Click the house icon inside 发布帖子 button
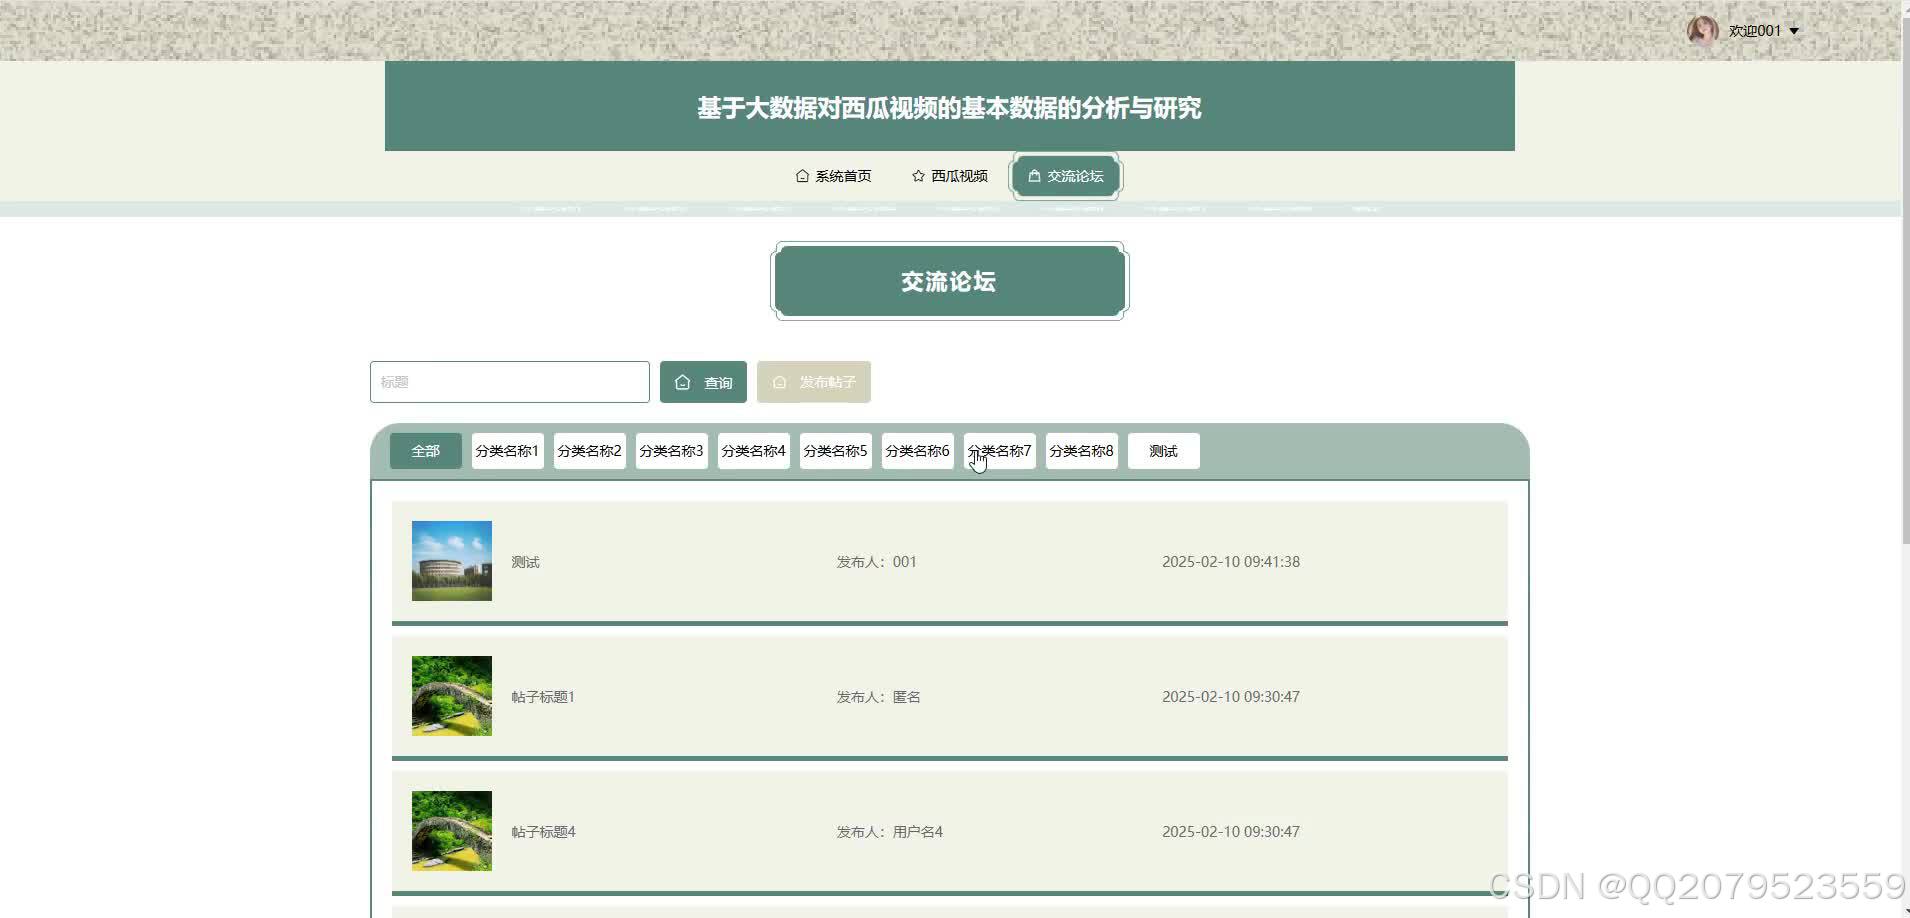1910x918 pixels. [780, 381]
